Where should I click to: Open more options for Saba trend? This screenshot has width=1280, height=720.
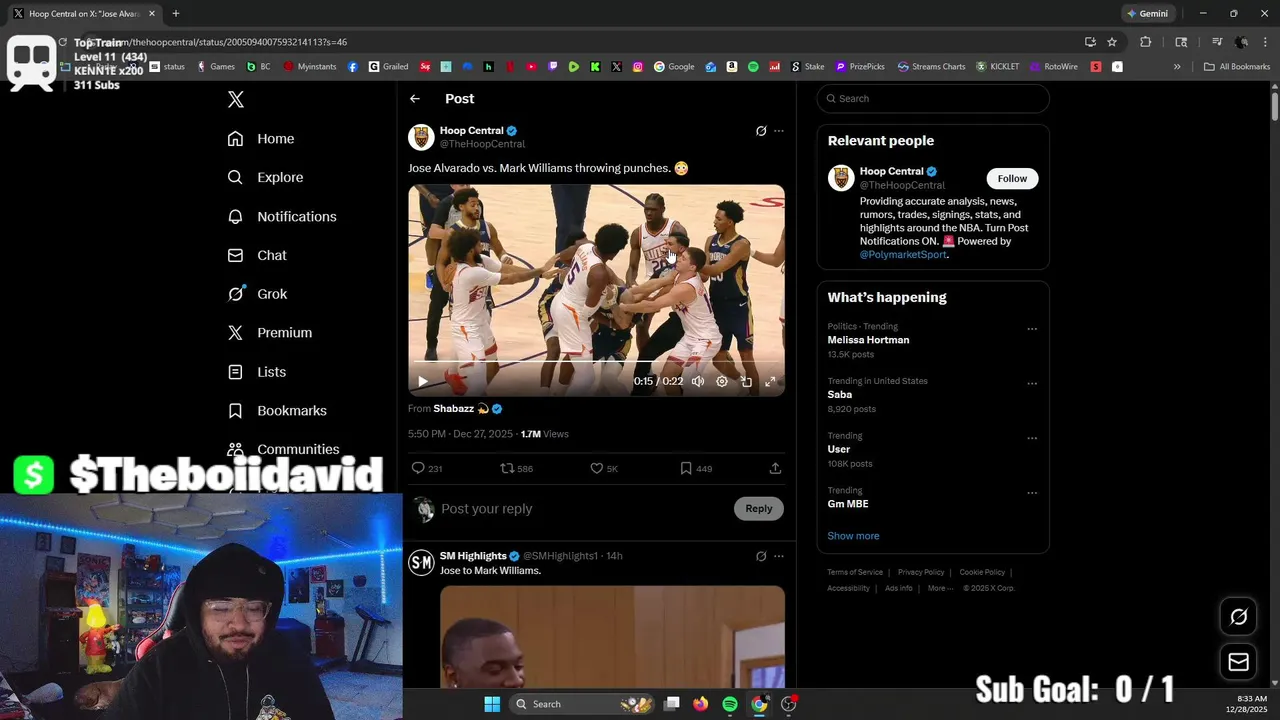click(1032, 384)
